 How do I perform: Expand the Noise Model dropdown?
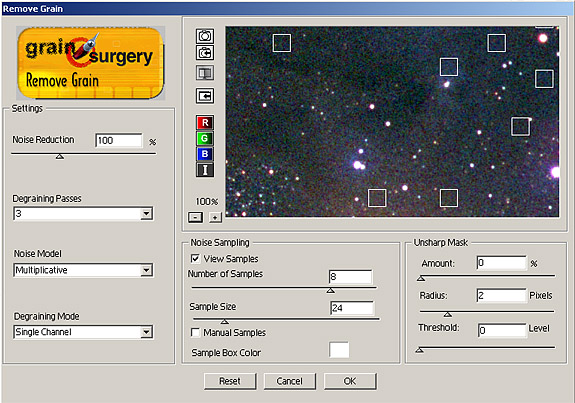coord(146,270)
